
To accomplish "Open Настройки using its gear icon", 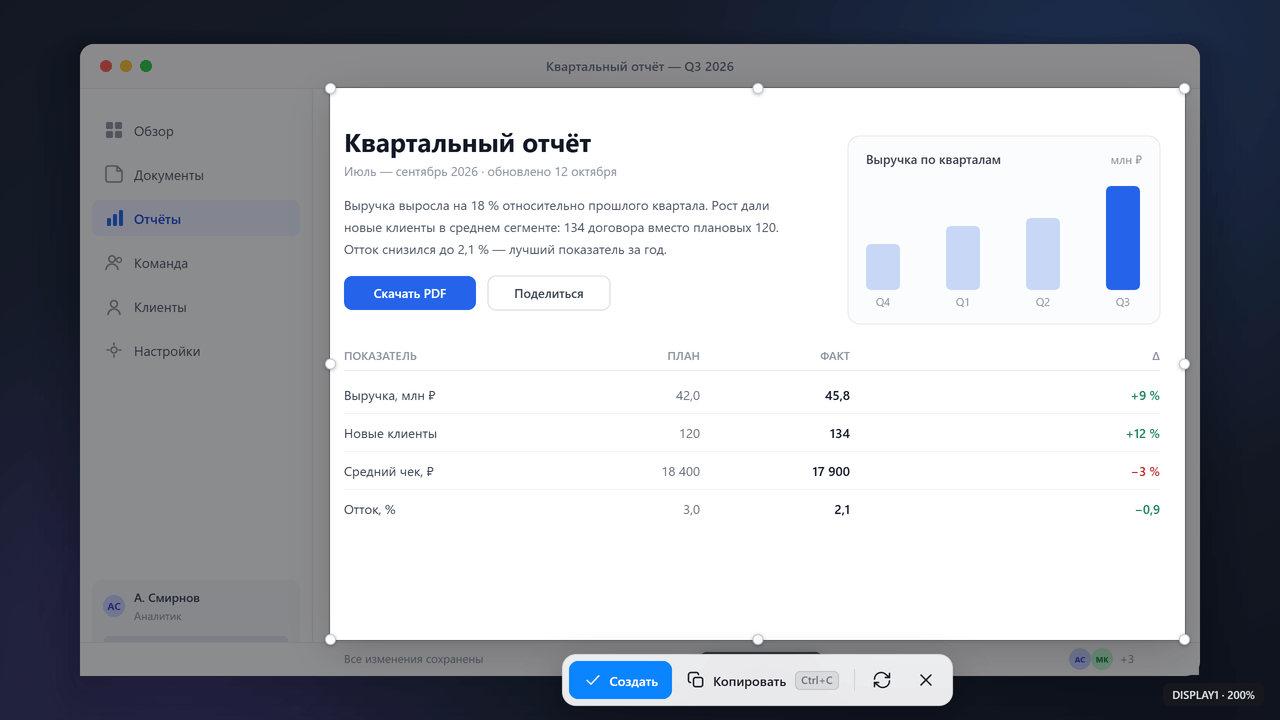I will tap(114, 351).
